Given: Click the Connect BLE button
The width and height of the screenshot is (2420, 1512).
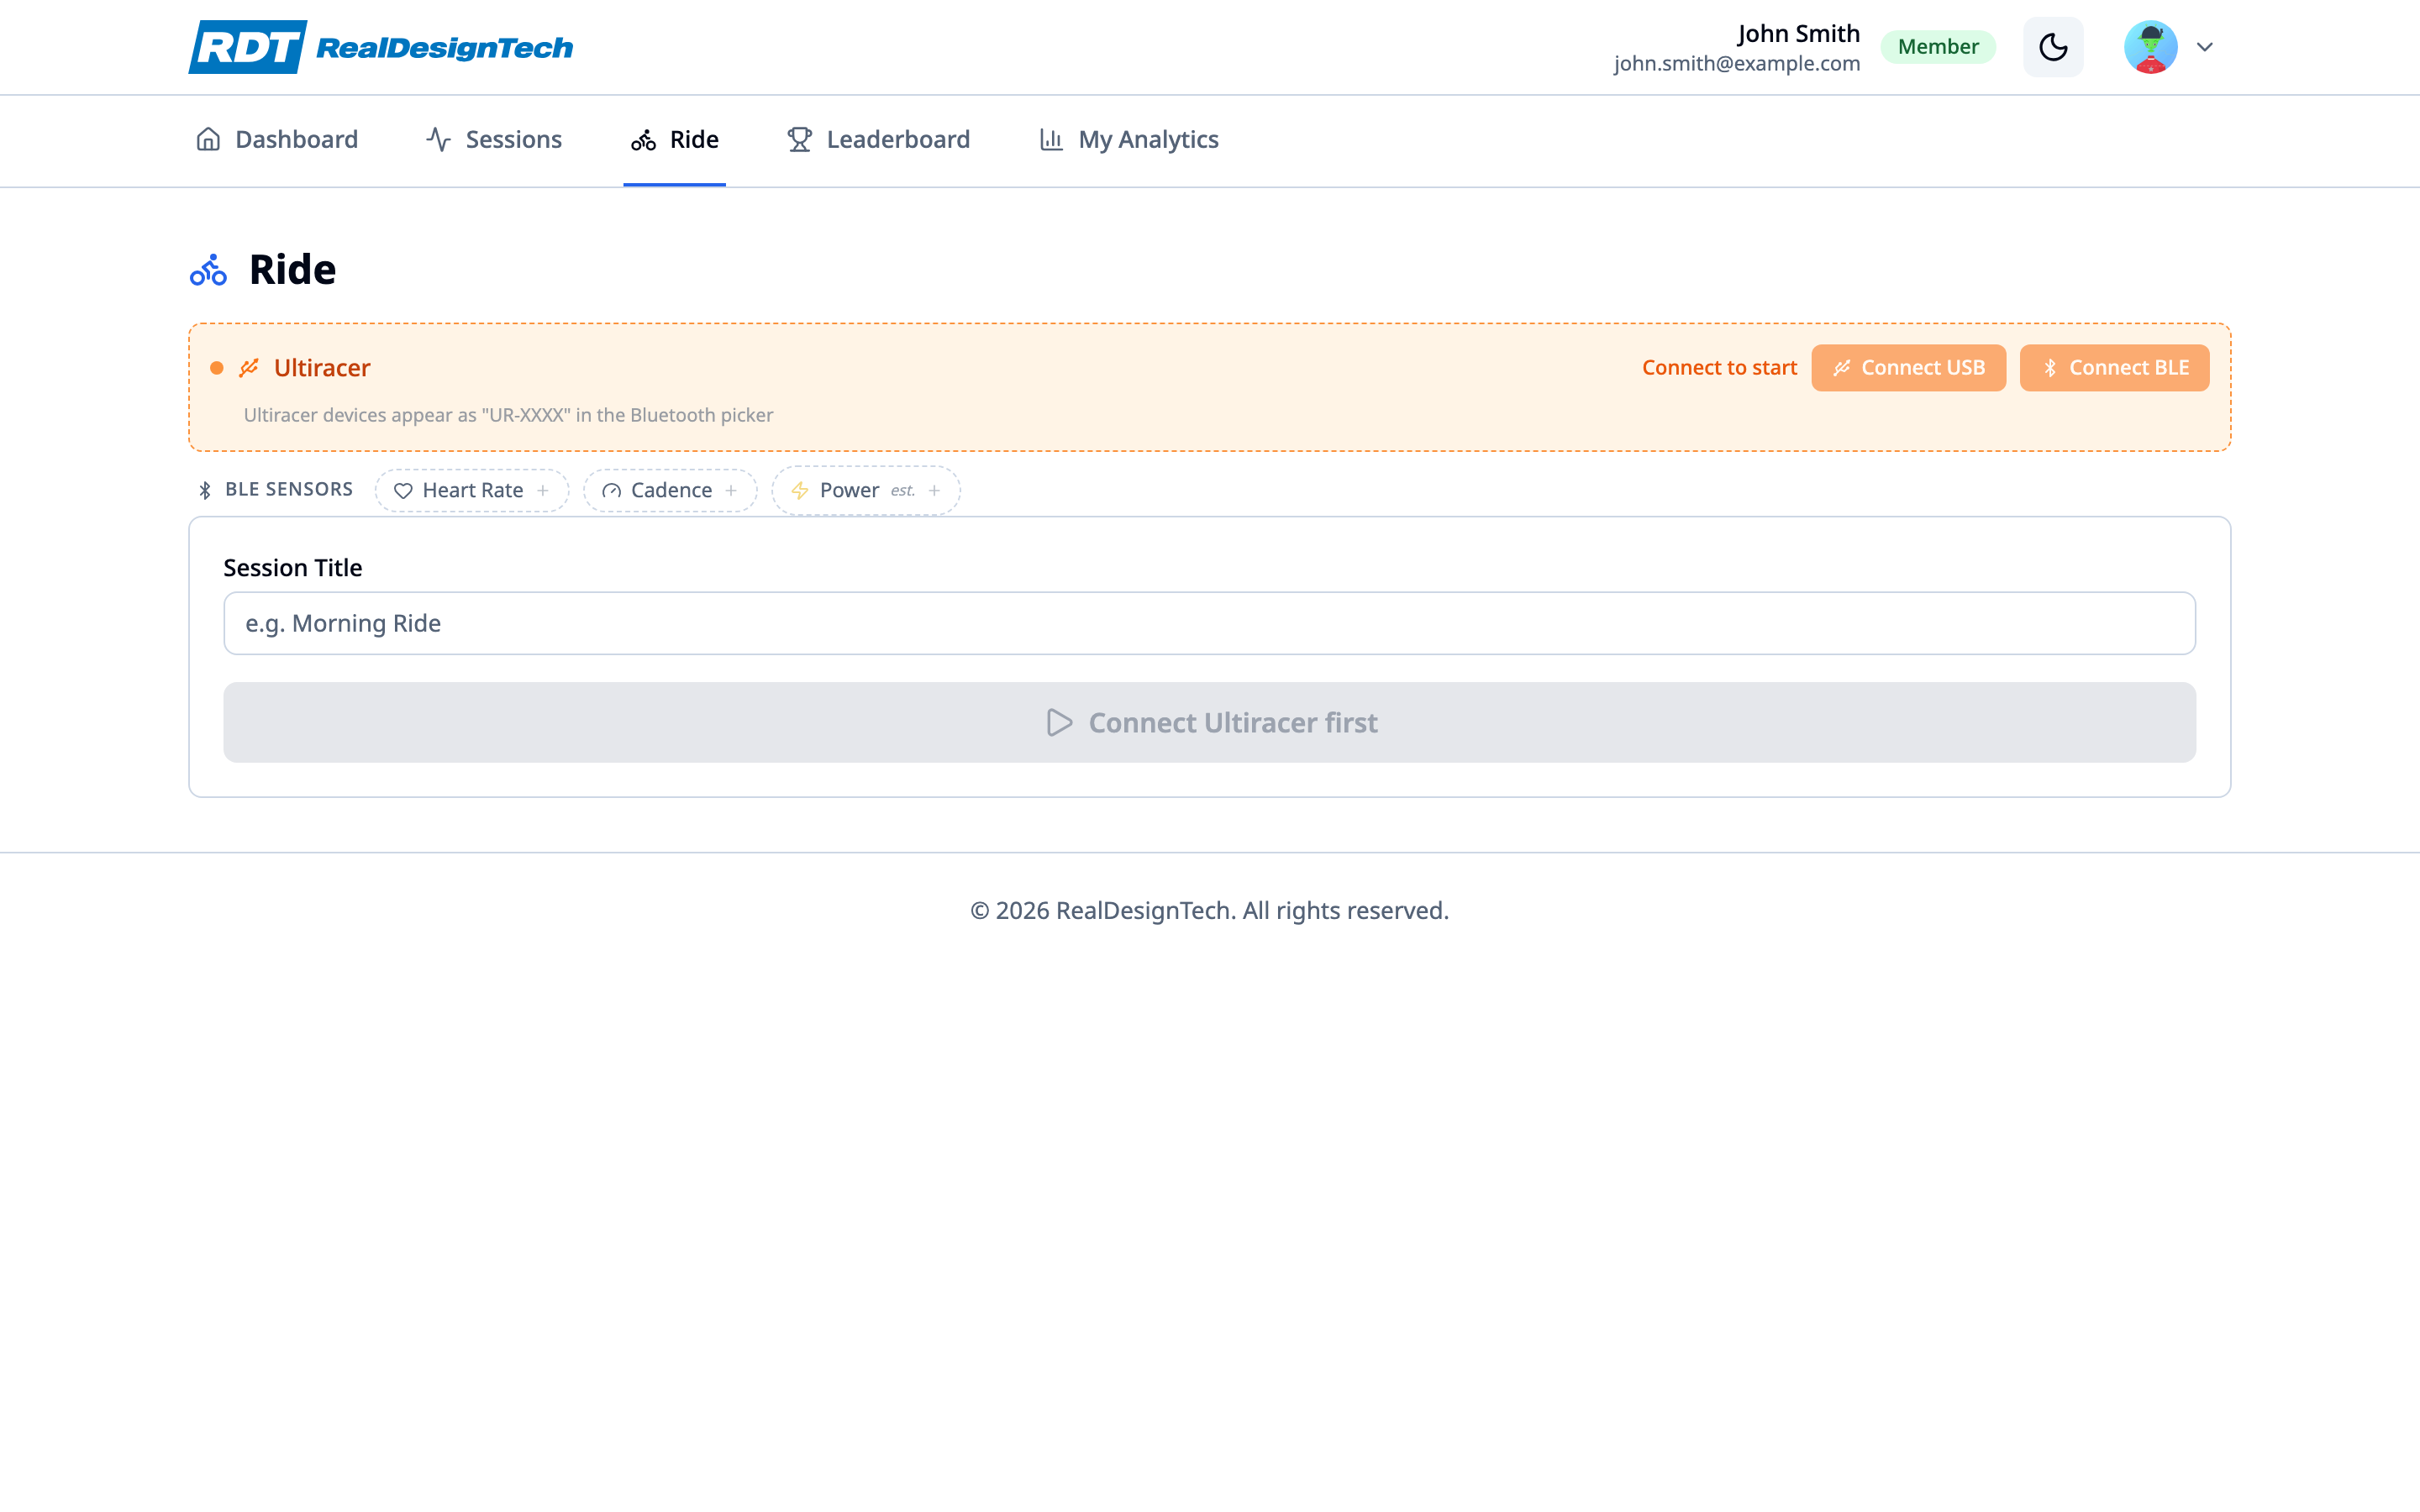Looking at the screenshot, I should 2114,367.
